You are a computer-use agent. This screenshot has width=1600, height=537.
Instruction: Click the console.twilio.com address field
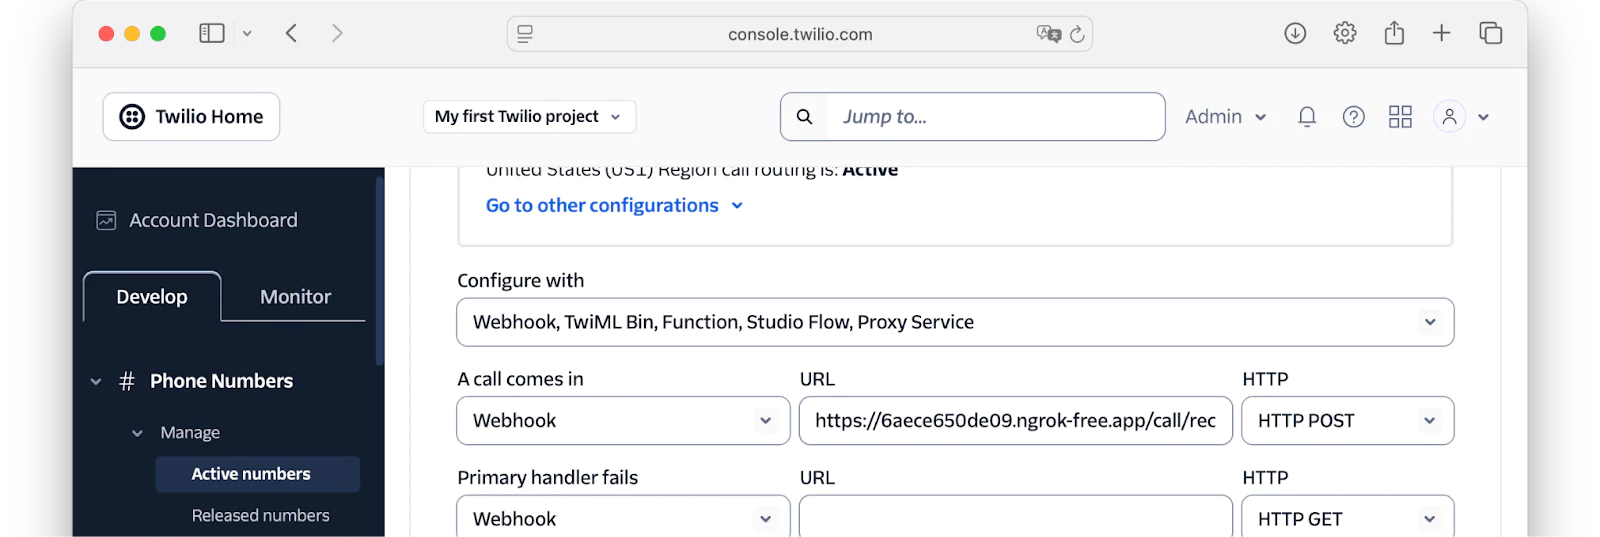800,34
